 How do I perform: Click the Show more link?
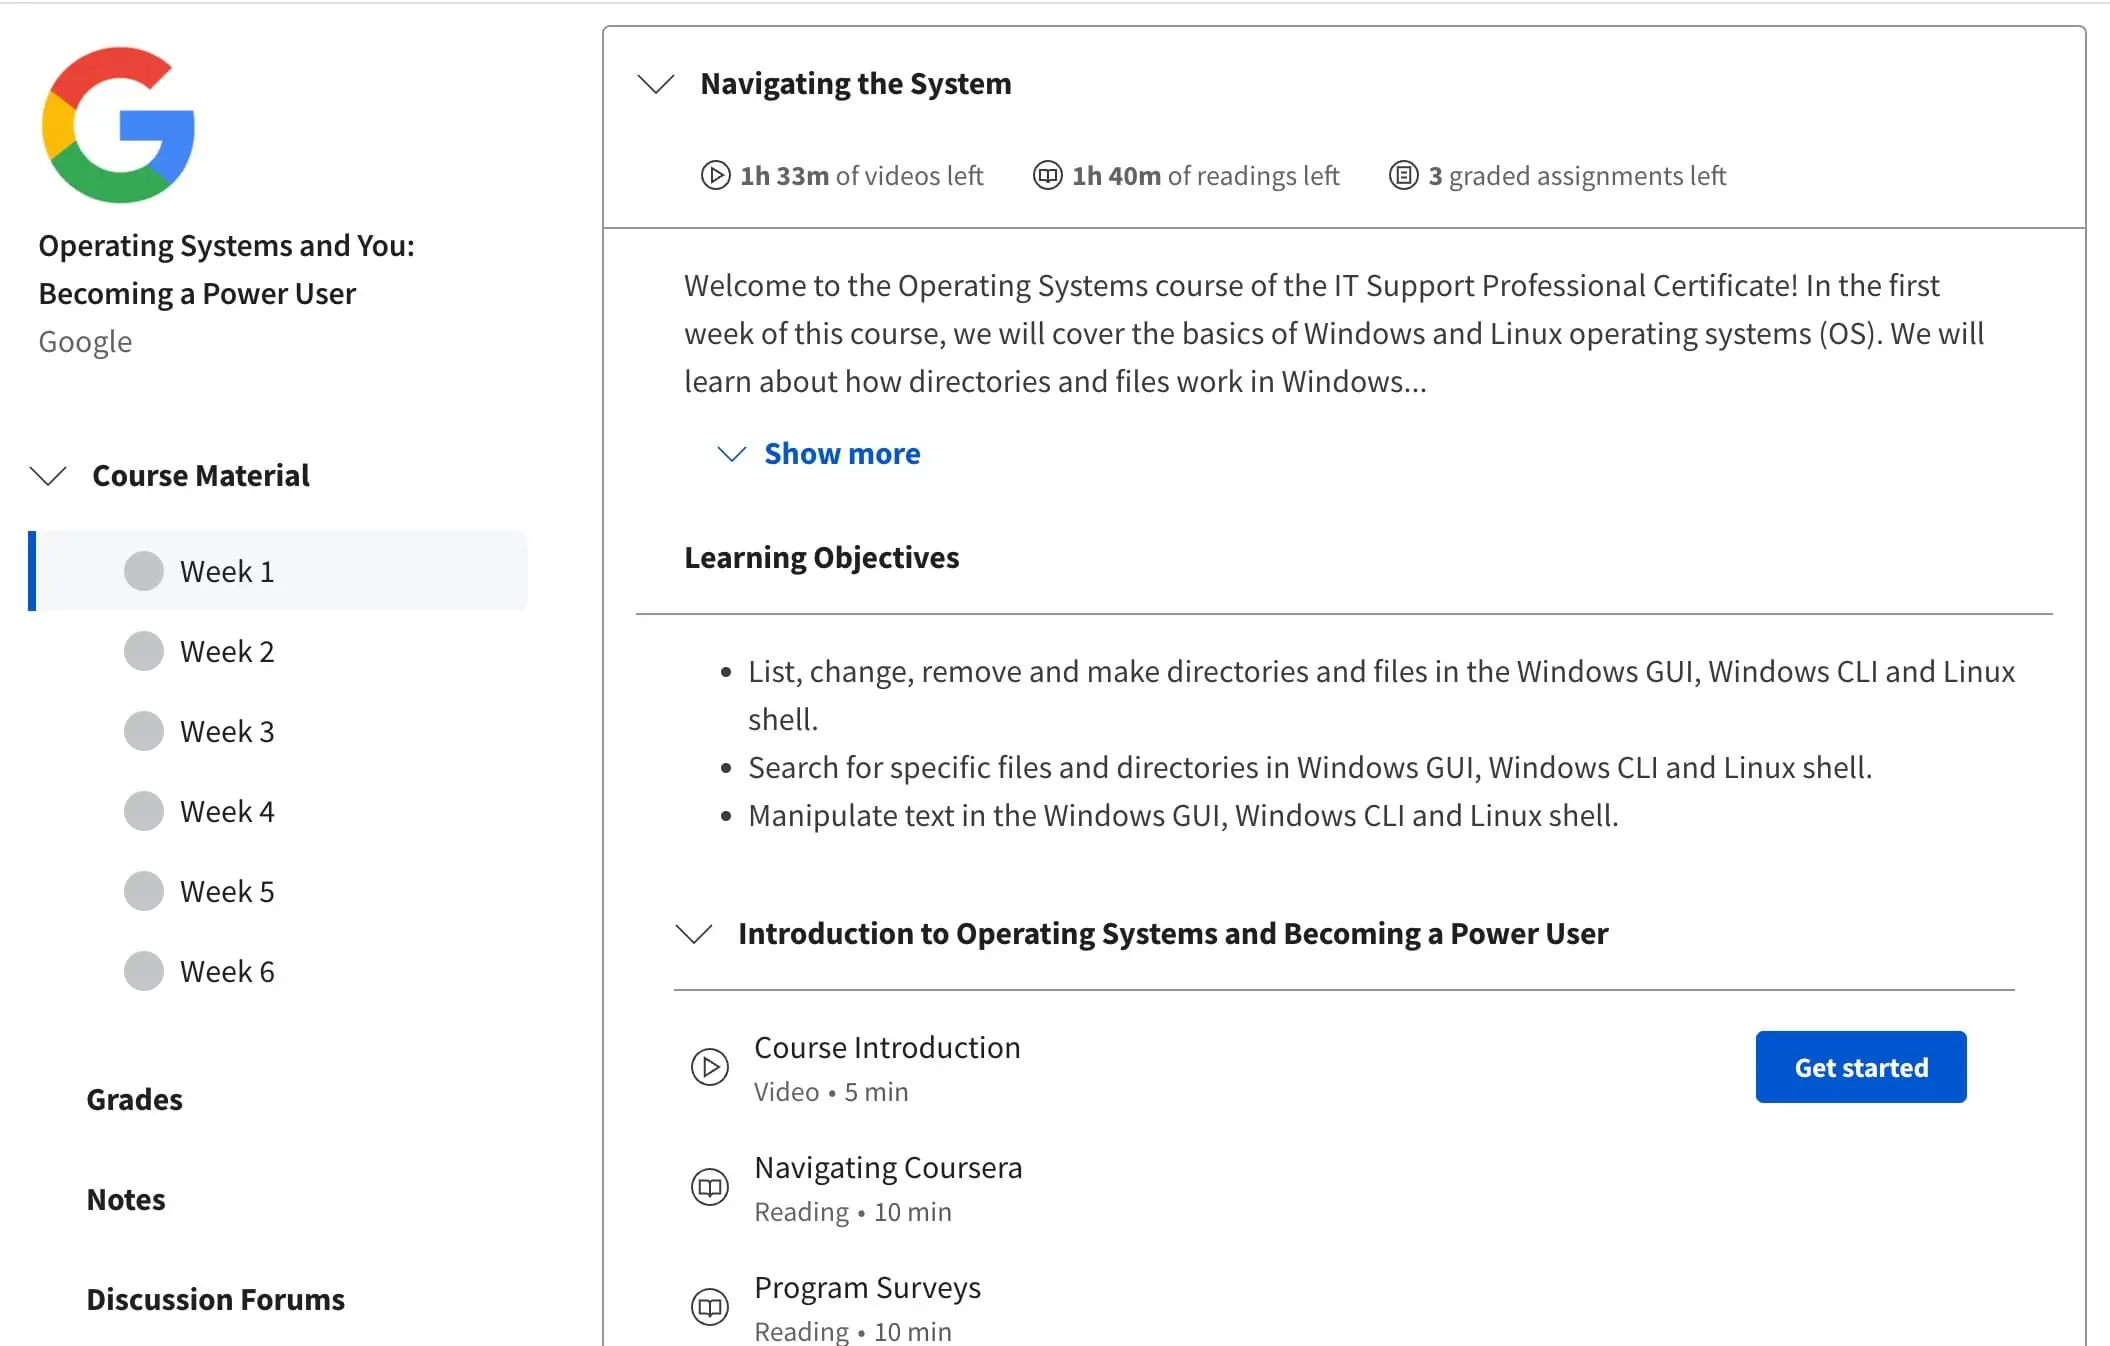click(x=843, y=452)
